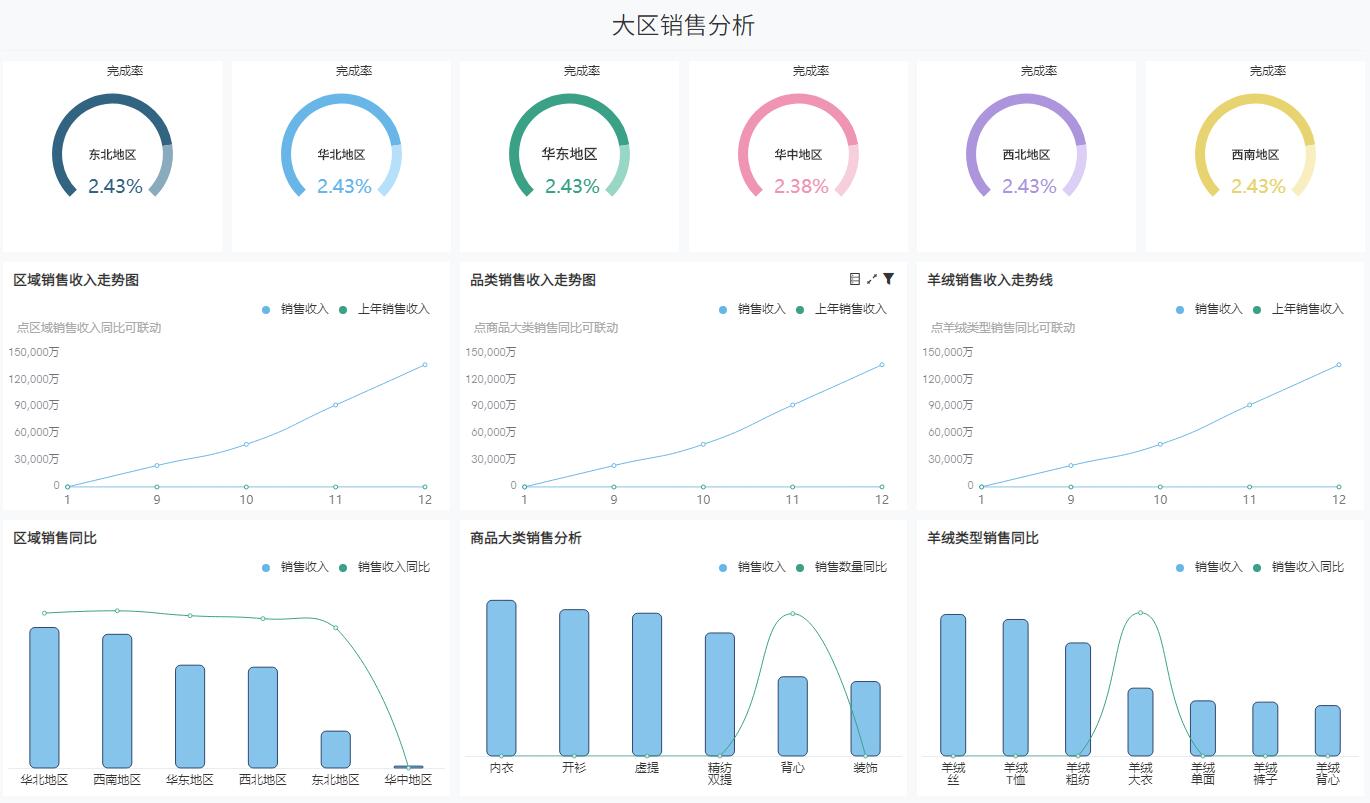Open the filter for 品类销售收入走势图
Image resolution: width=1370 pixels, height=803 pixels.
[888, 279]
